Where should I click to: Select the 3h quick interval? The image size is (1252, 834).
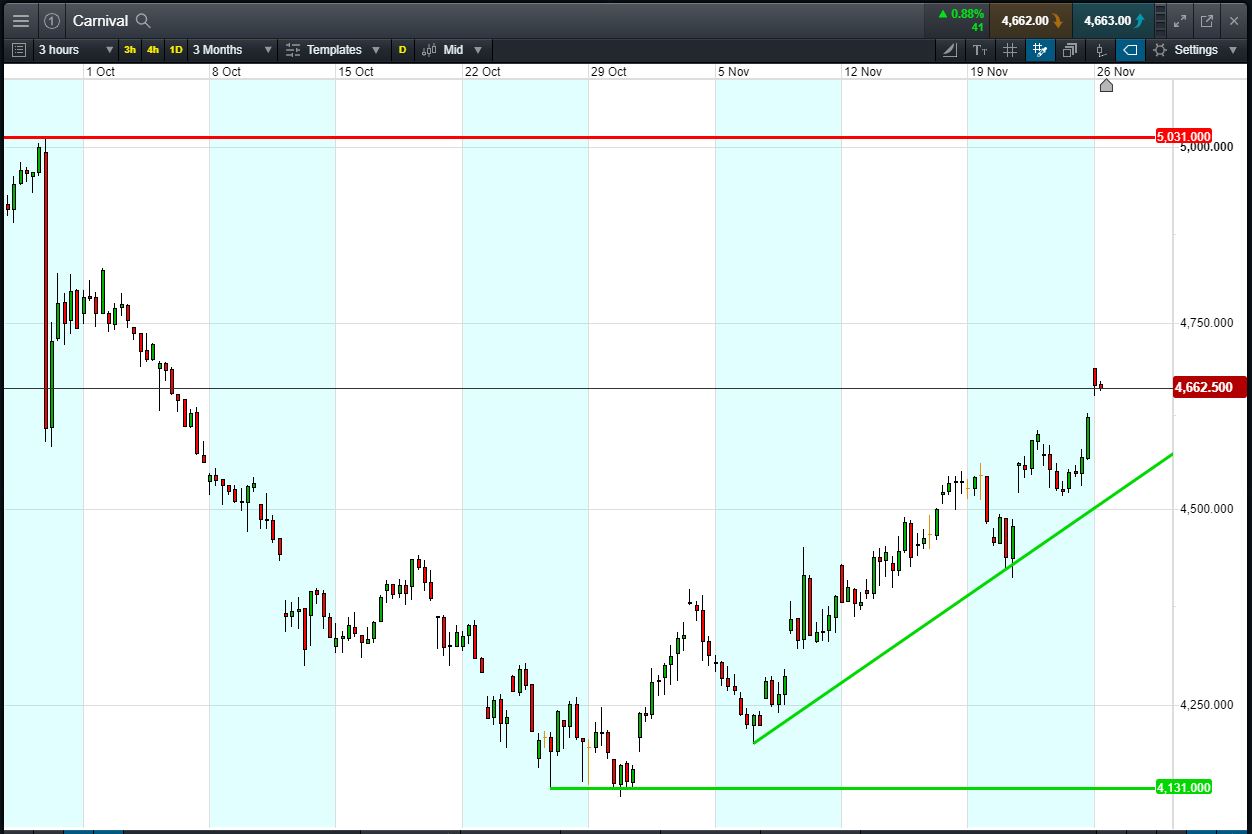[130, 50]
